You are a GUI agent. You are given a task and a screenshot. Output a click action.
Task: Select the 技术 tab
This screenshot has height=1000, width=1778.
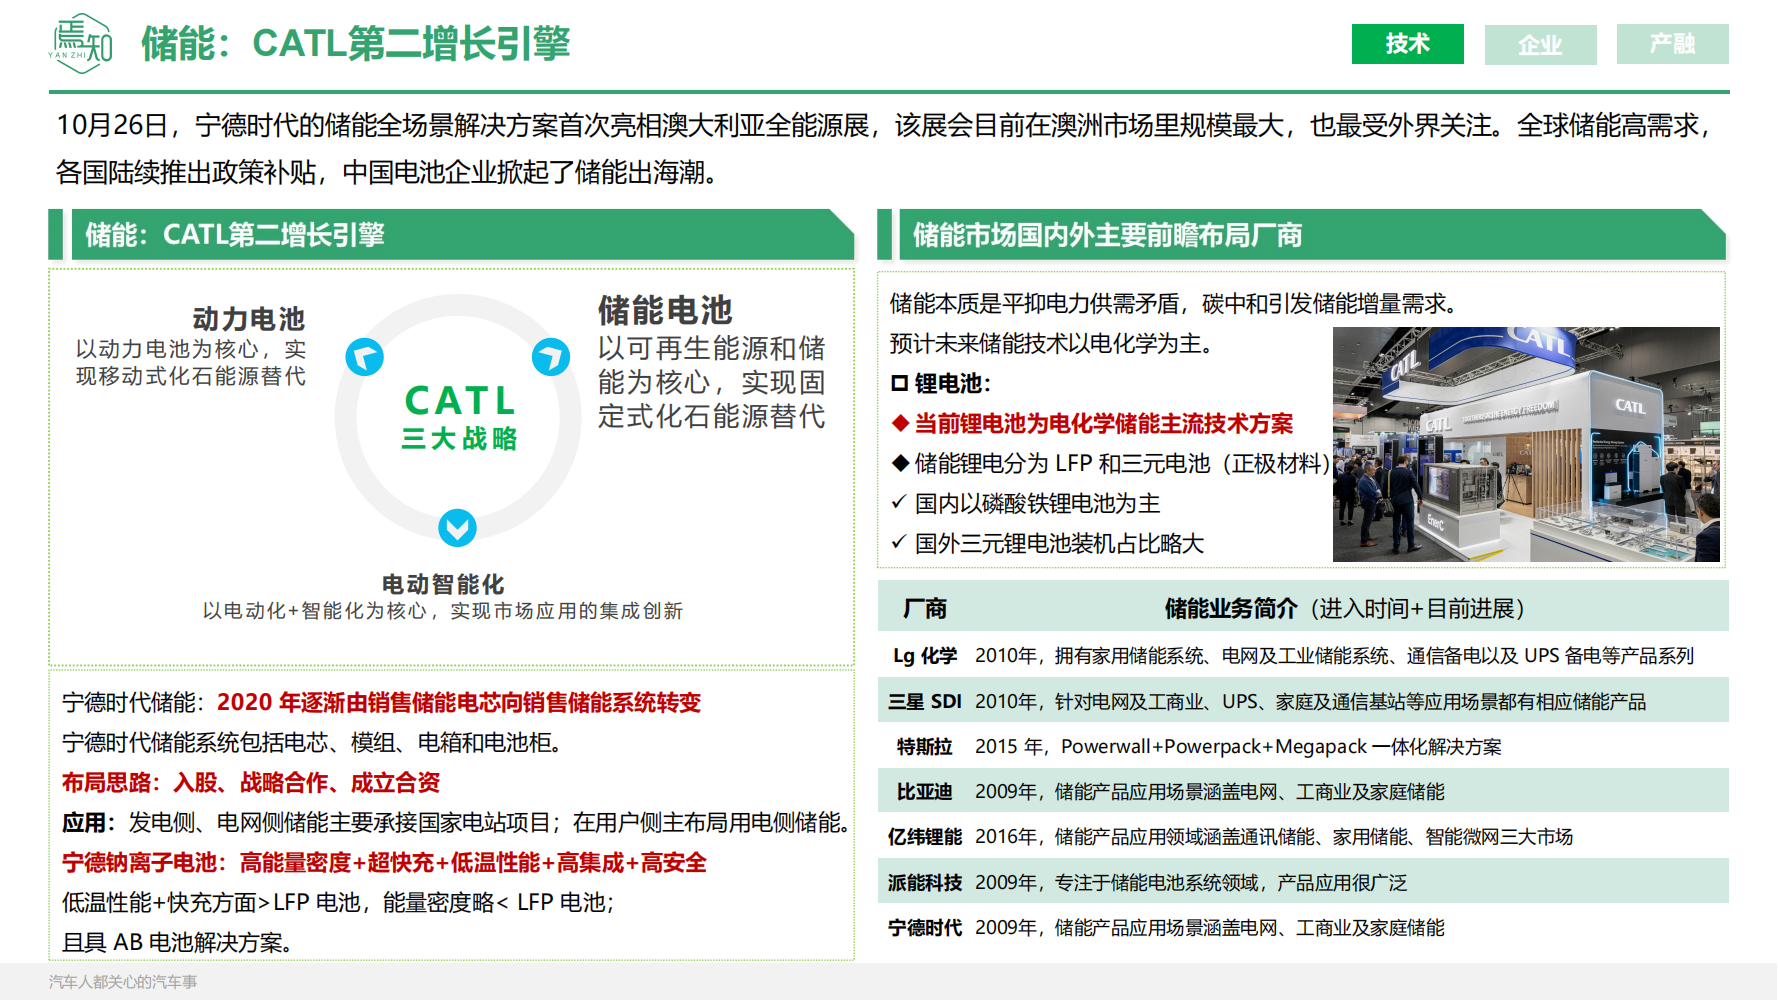tap(1407, 44)
